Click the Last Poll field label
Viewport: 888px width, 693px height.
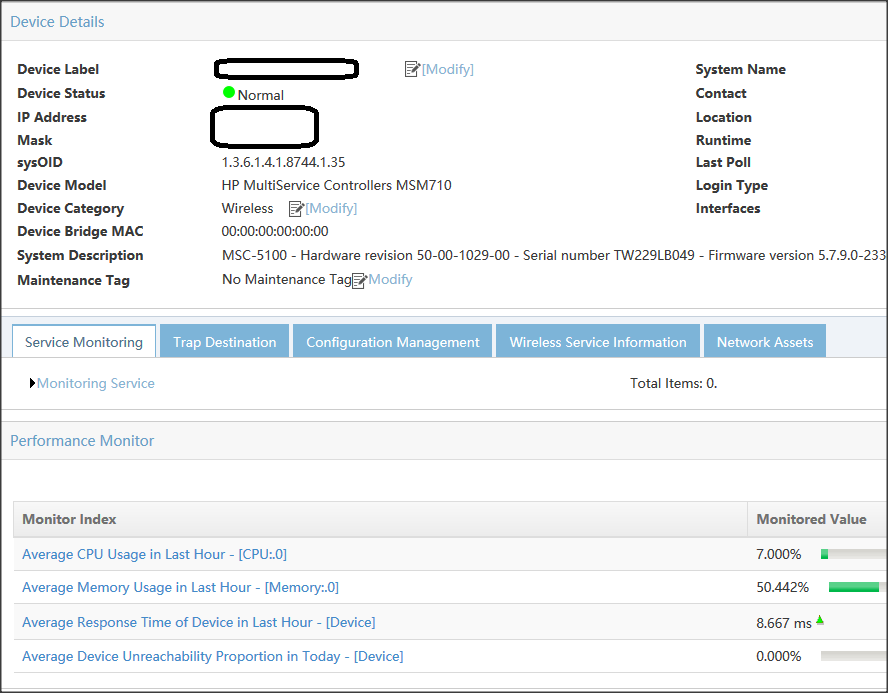pyautogui.click(x=723, y=162)
